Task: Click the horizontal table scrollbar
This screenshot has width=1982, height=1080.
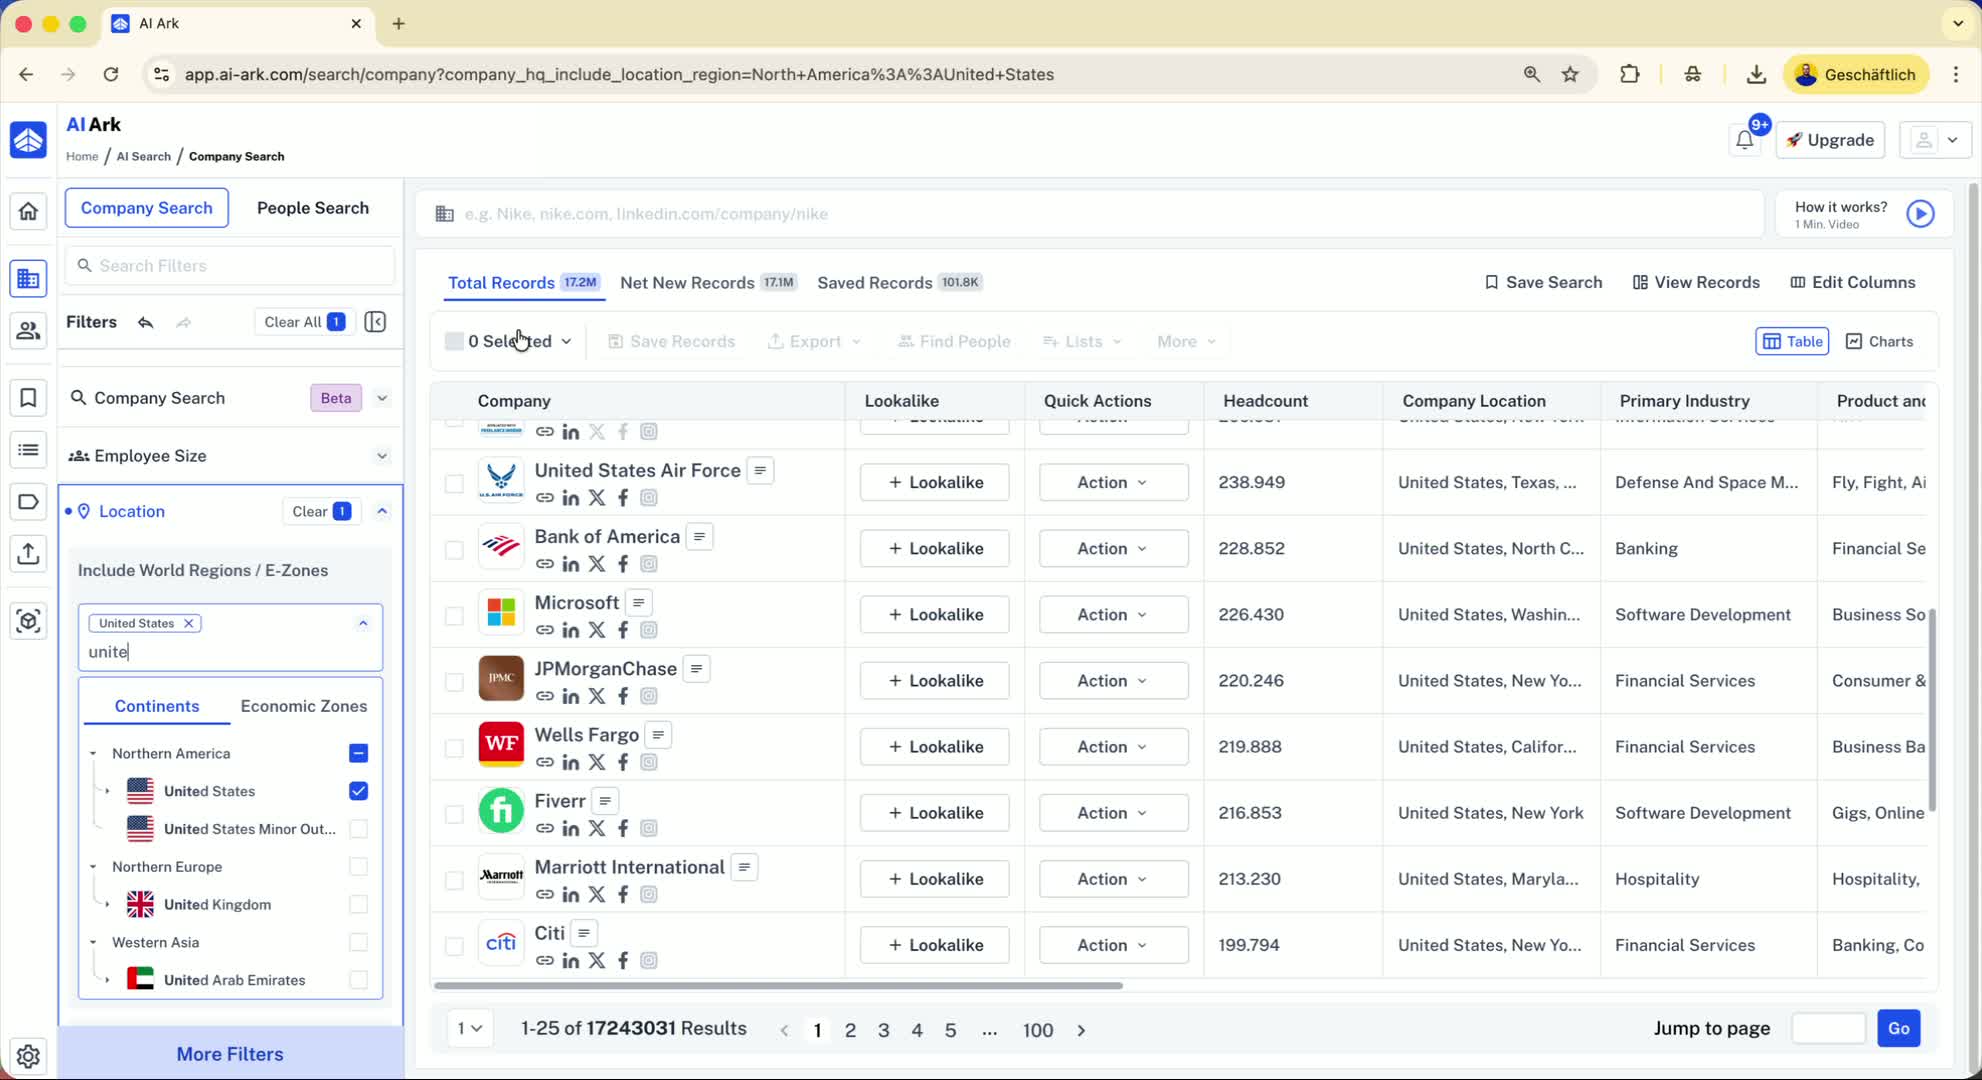Action: pos(778,985)
